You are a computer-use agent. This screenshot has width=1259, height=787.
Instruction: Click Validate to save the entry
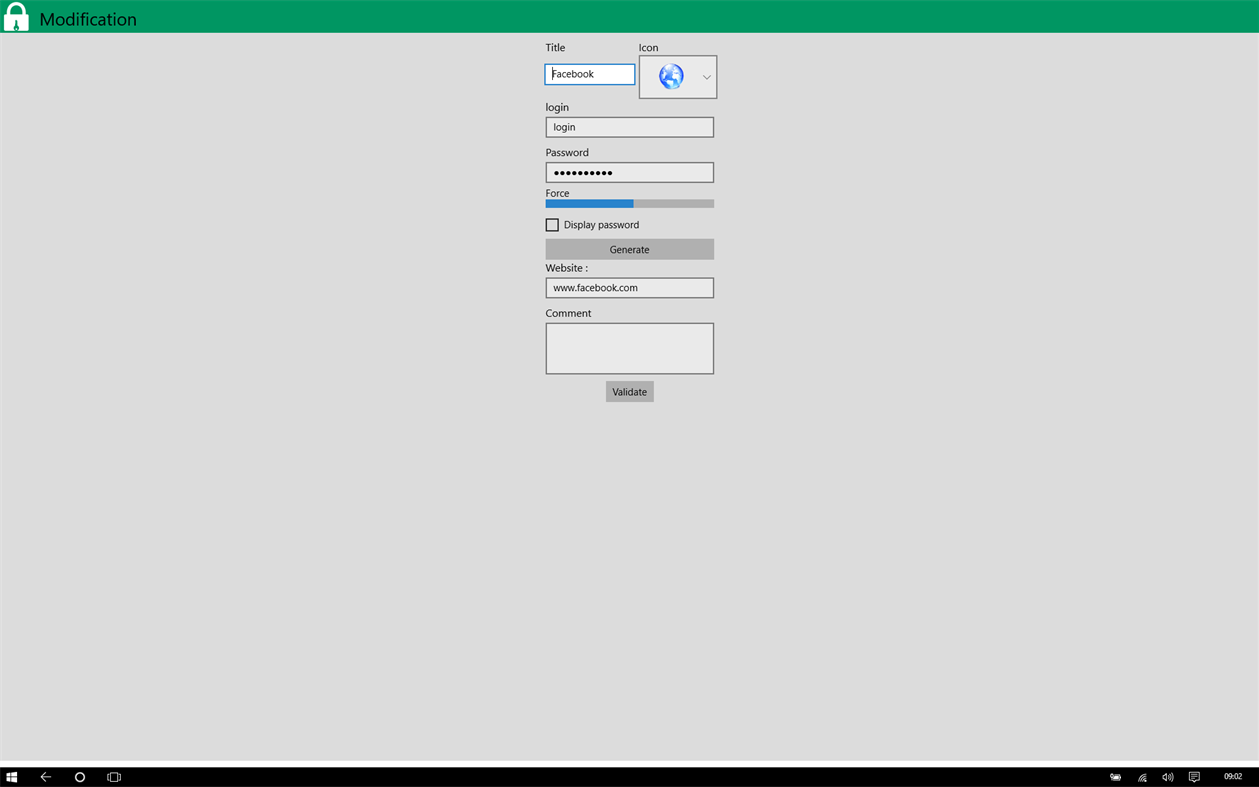pyautogui.click(x=629, y=391)
